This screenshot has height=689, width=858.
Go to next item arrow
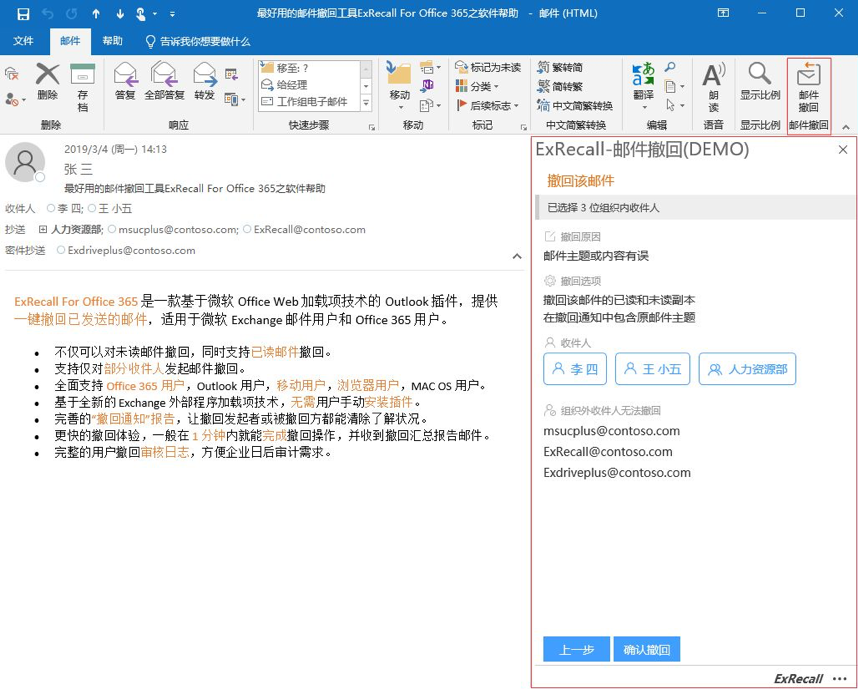120,14
